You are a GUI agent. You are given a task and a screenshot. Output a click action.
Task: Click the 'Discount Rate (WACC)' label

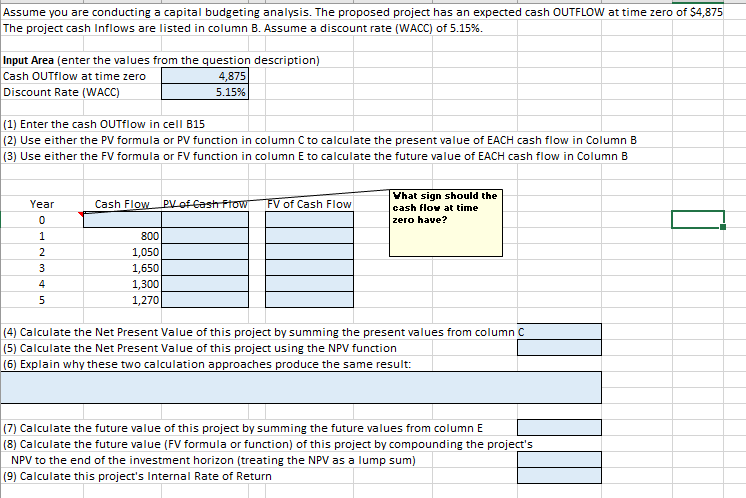[61, 92]
